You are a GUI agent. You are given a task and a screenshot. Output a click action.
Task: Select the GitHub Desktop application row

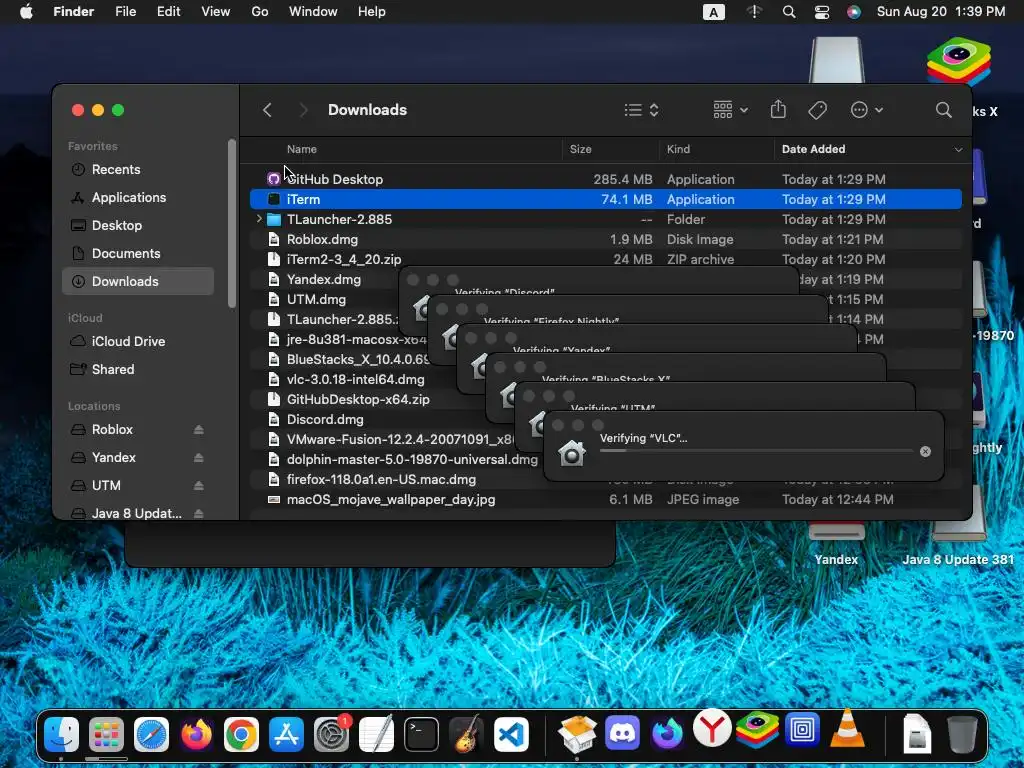point(605,179)
